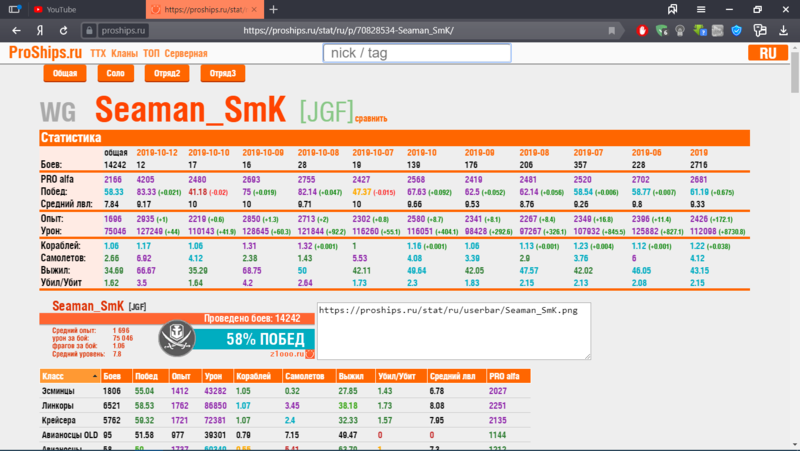Click the Эсминцы row label
This screenshot has width=800, height=451.
58,391
